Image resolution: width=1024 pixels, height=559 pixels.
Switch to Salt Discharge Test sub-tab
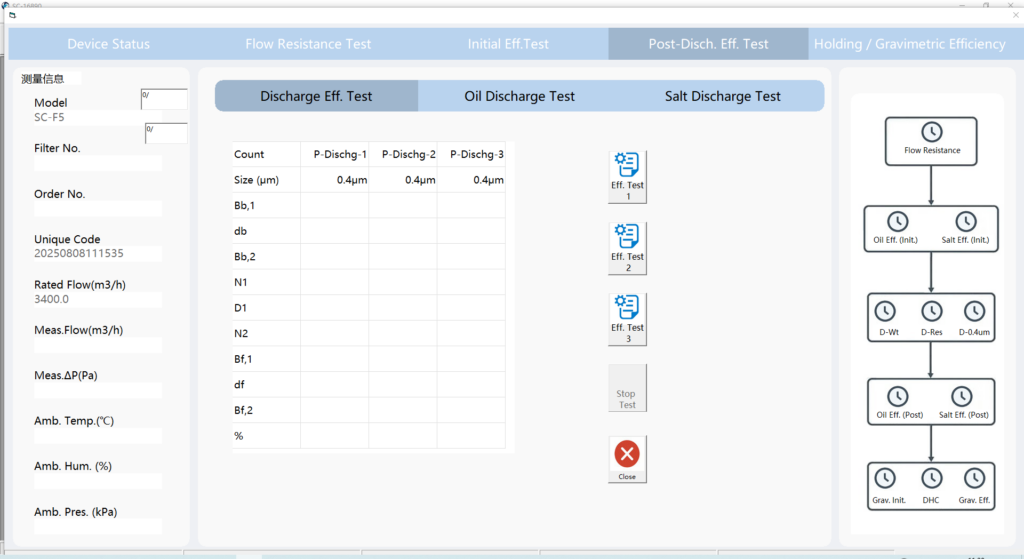tap(722, 96)
